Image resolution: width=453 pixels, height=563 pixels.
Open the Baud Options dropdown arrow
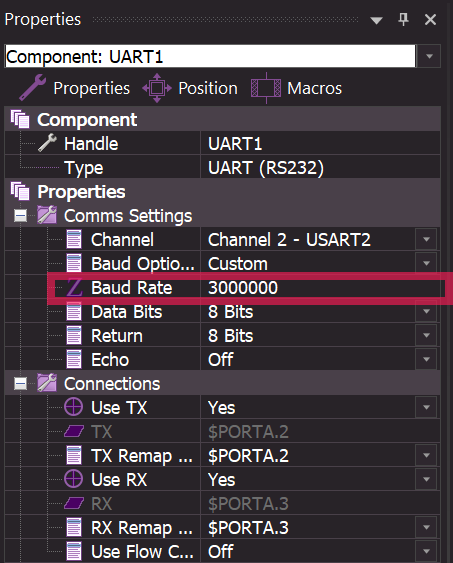[426, 263]
